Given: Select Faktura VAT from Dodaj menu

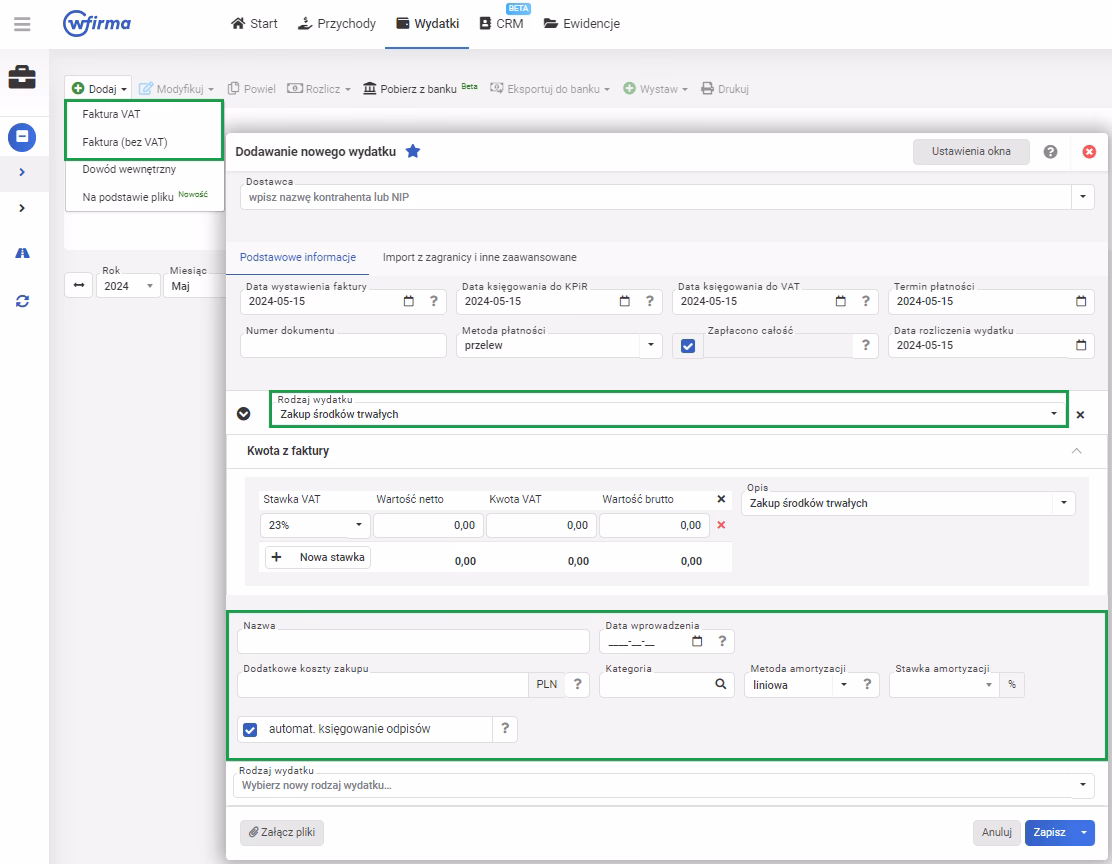Looking at the screenshot, I should (111, 114).
